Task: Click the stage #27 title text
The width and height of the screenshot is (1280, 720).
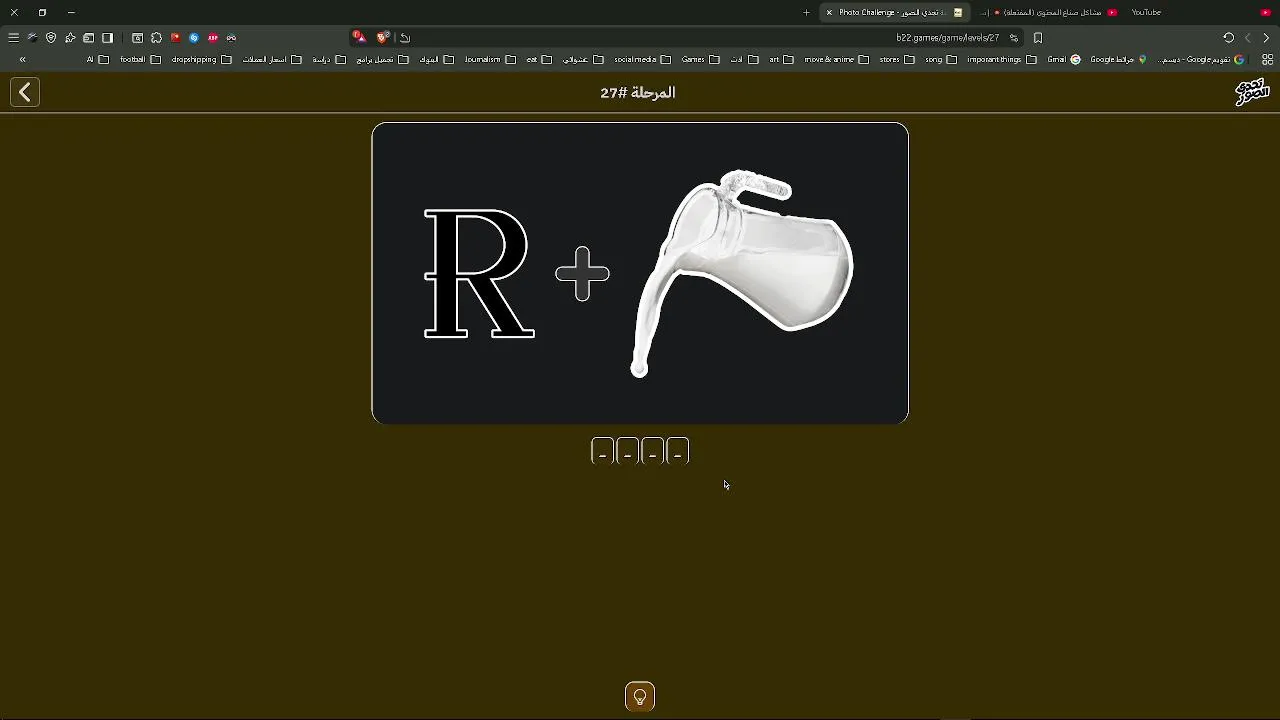Action: [x=638, y=92]
